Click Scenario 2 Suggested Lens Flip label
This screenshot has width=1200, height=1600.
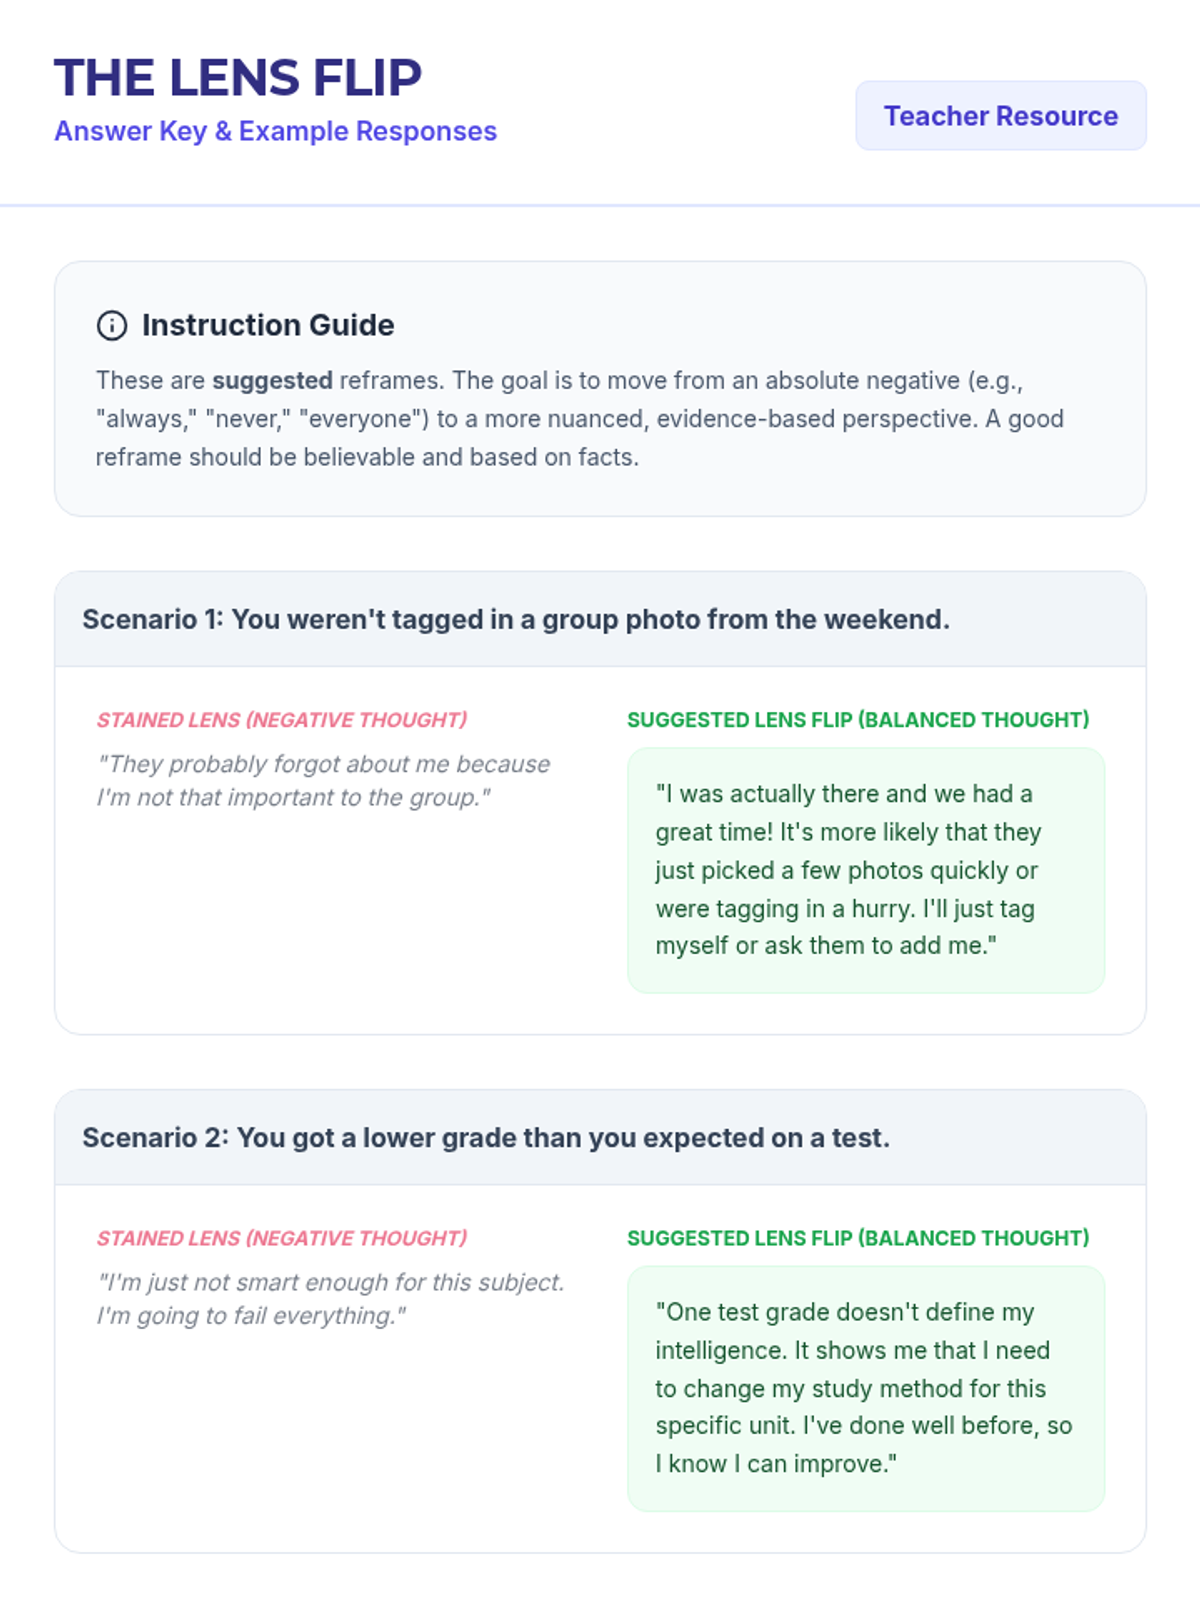coord(858,1238)
